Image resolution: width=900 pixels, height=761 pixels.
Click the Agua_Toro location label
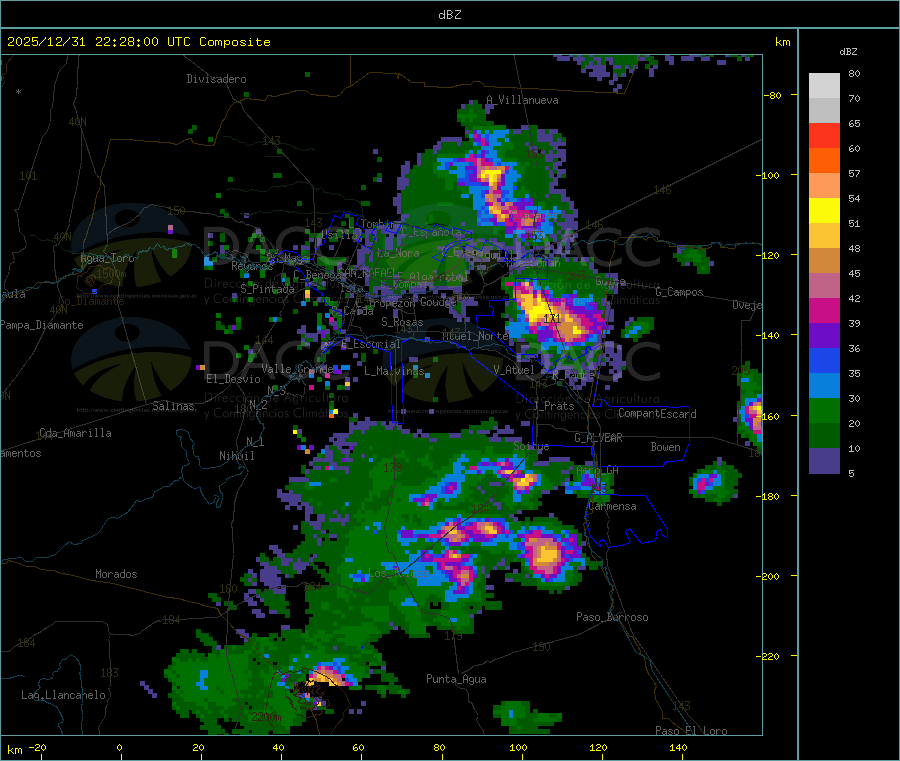coord(107,258)
